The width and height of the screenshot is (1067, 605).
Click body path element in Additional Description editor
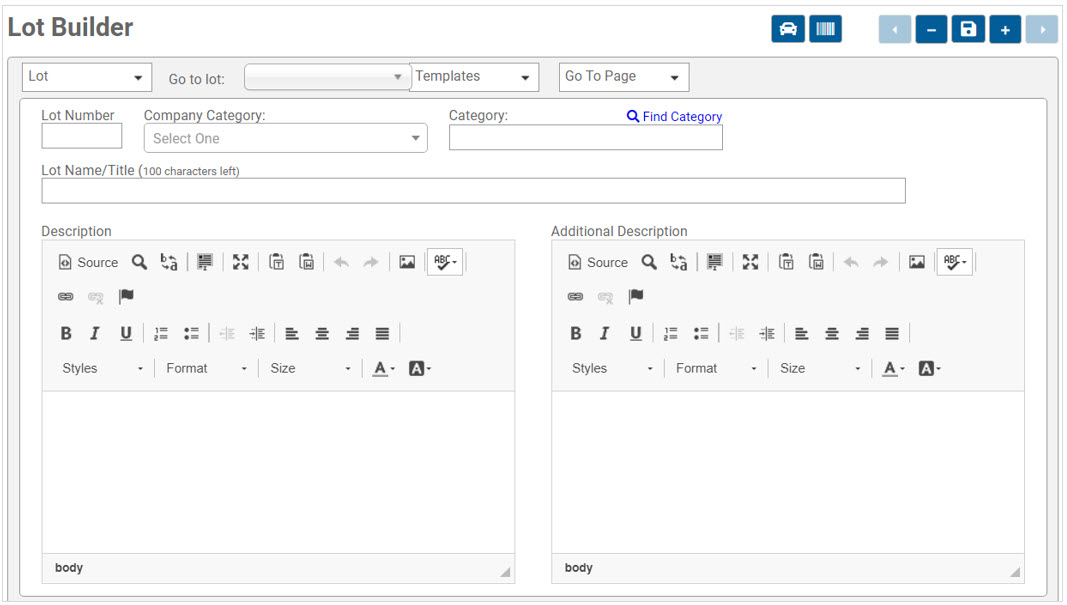578,568
